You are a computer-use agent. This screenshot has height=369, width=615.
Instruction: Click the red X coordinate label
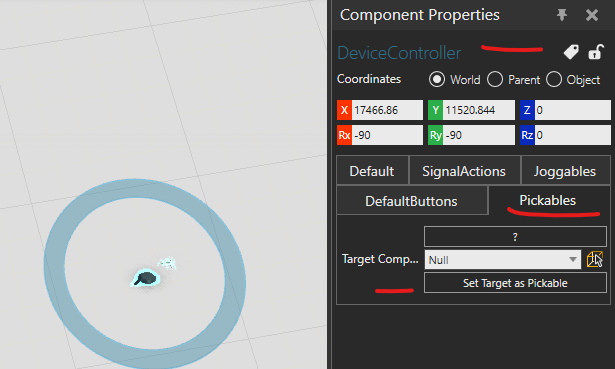pos(344,110)
